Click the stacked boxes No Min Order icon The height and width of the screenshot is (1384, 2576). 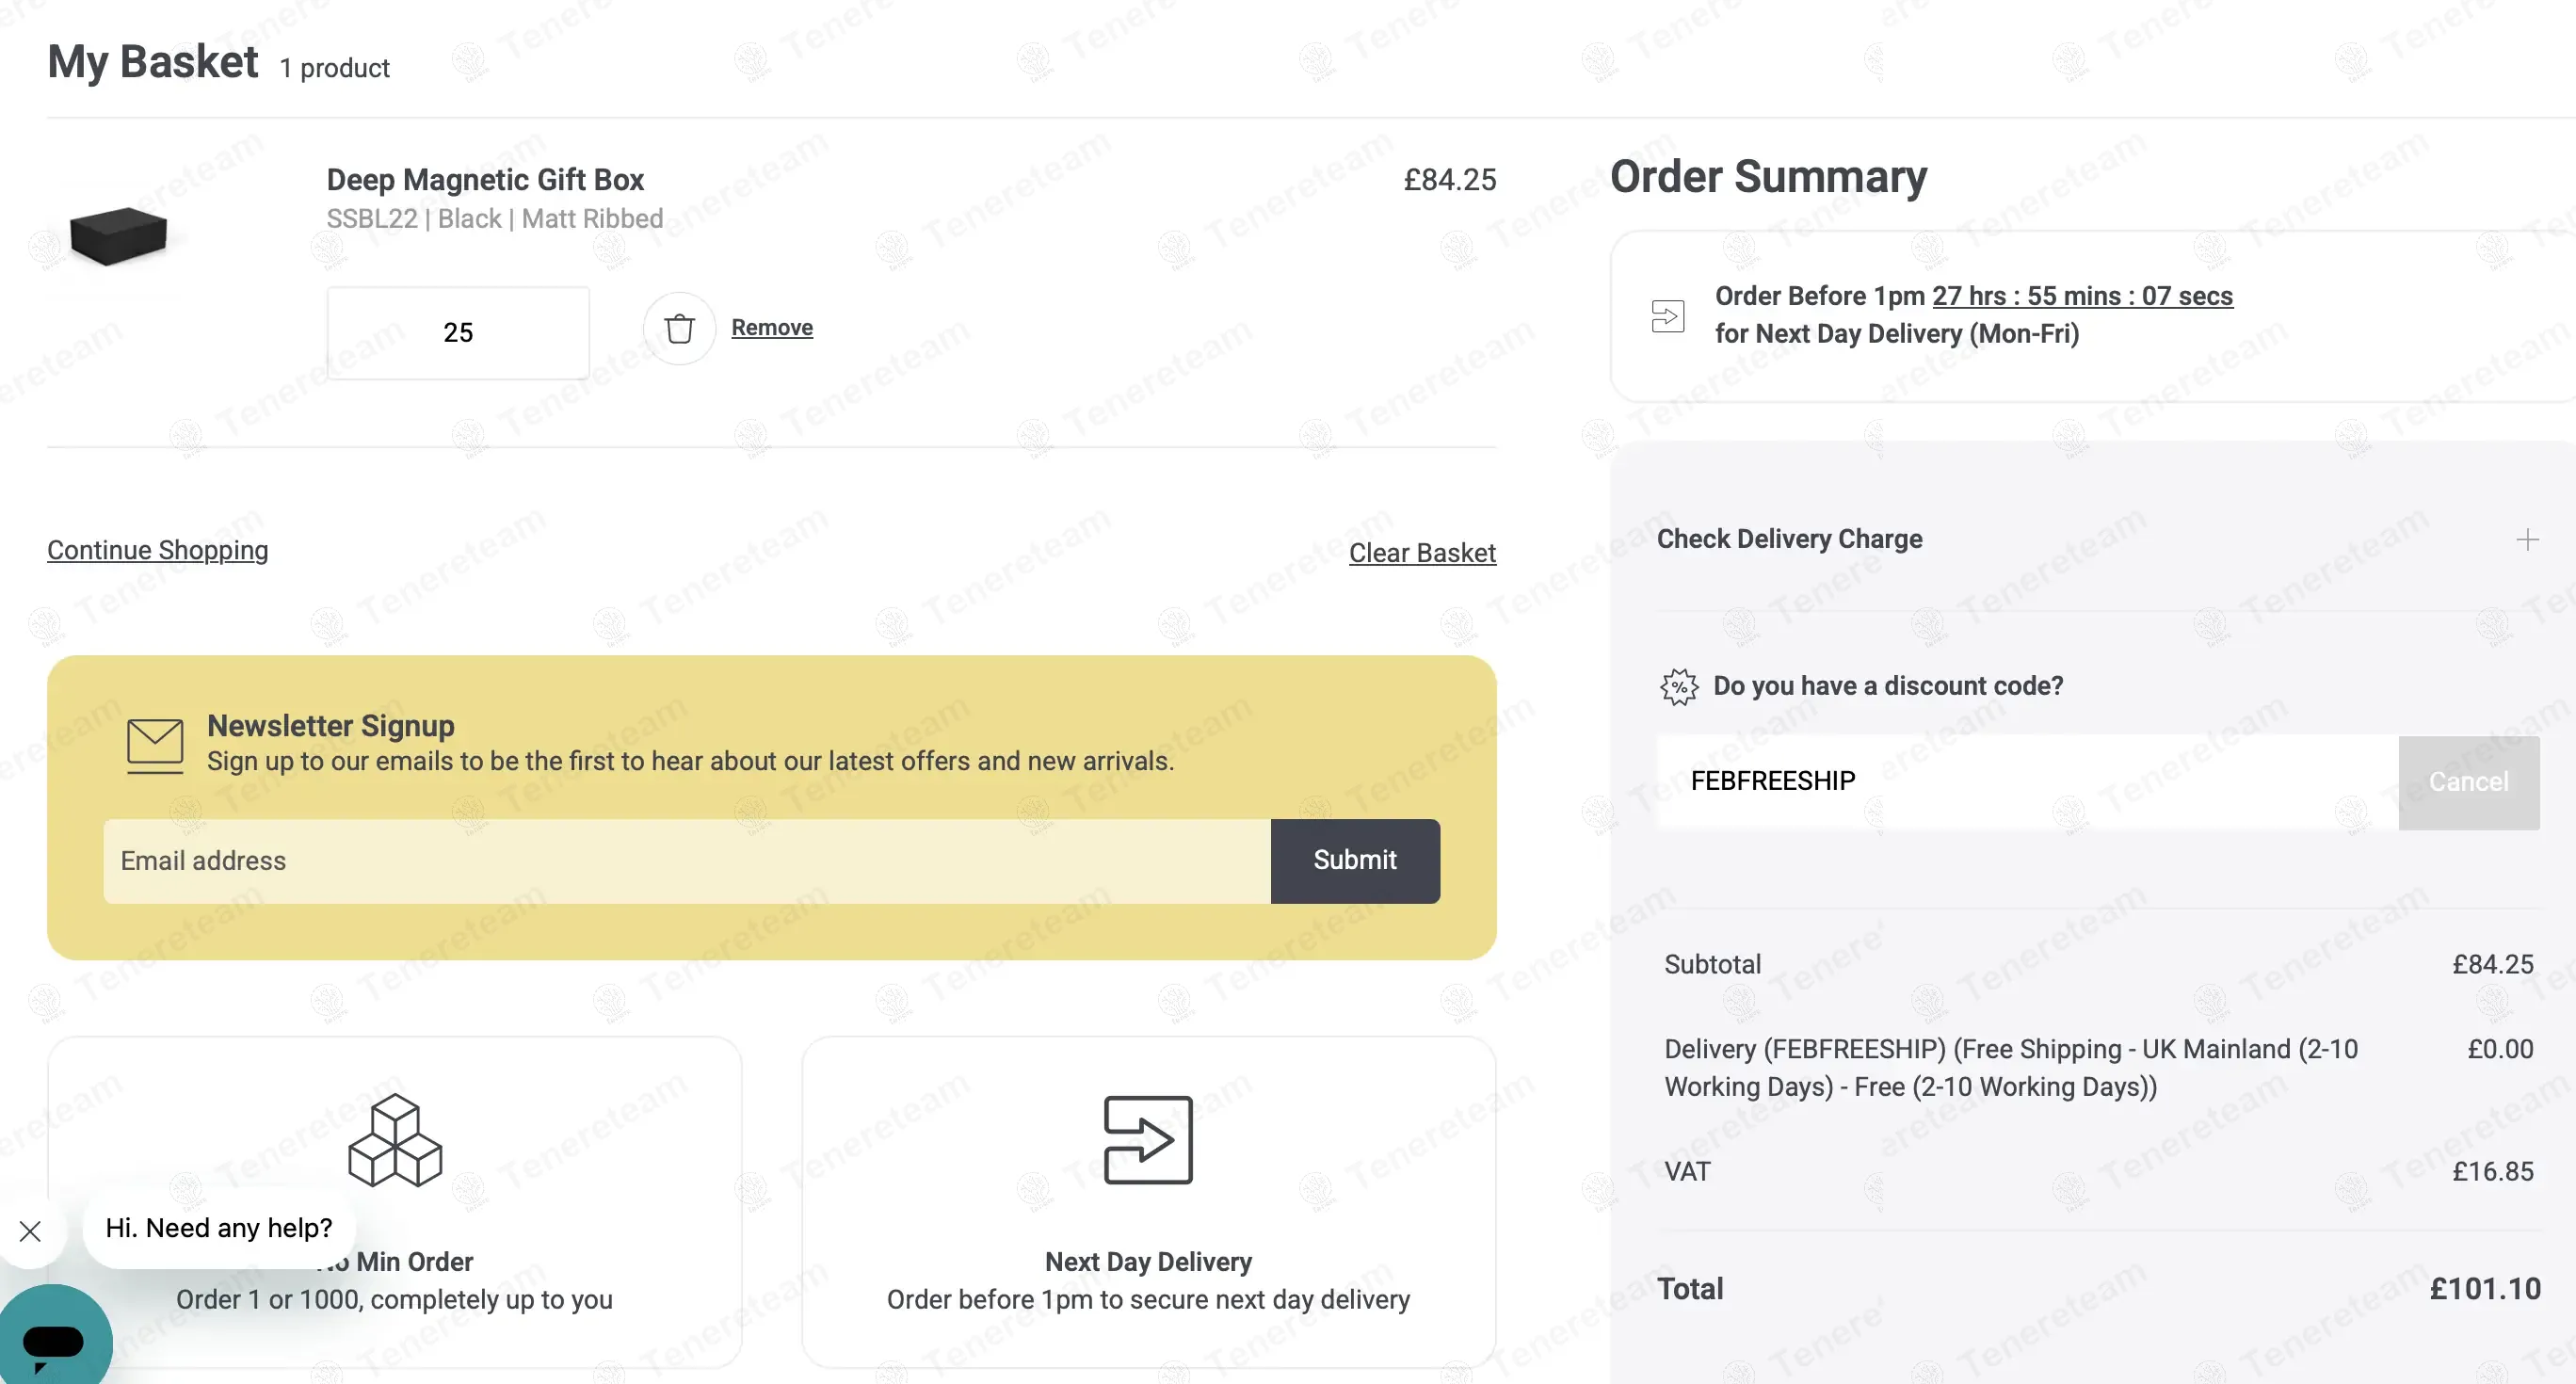point(395,1140)
